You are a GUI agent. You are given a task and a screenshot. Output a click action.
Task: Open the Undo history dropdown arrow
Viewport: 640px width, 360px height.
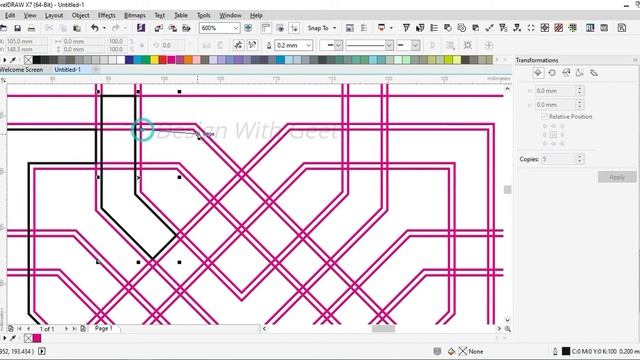(x=104, y=28)
